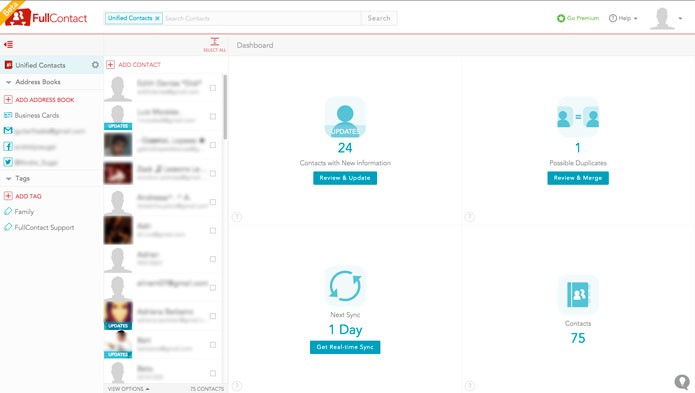Click the Twitter address book icon
The height and width of the screenshot is (393, 695).
pyautogui.click(x=8, y=162)
